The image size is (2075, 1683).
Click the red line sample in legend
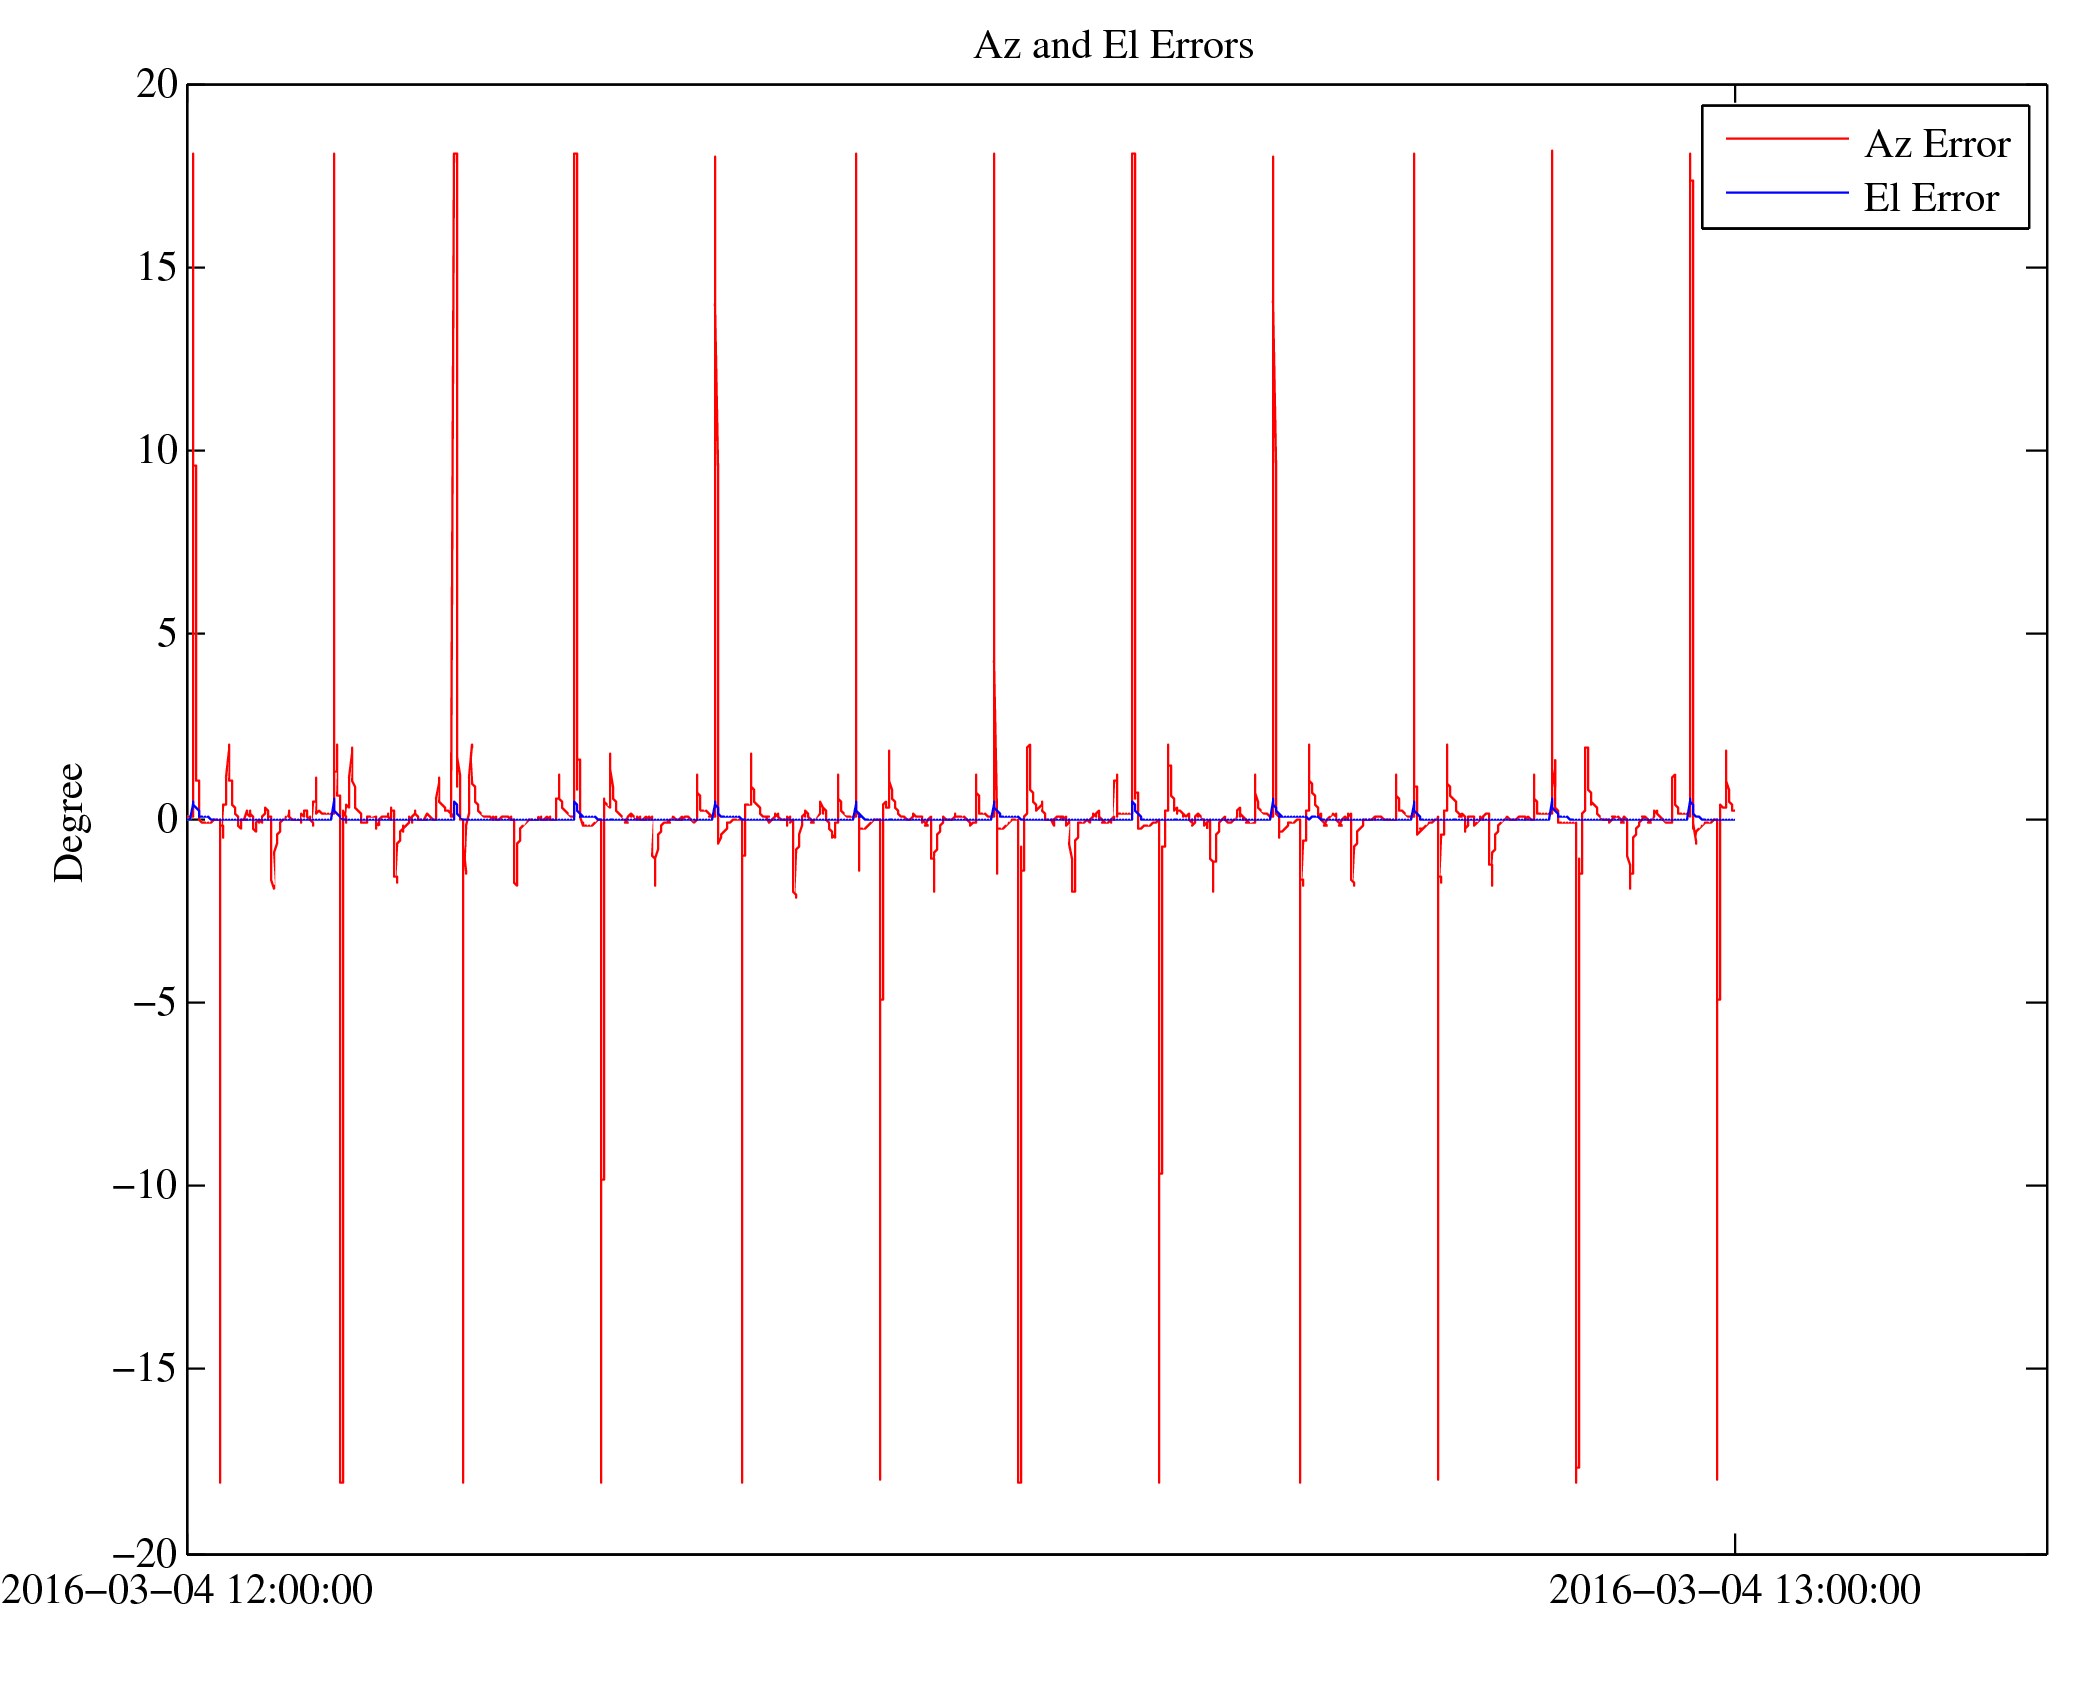tap(1787, 139)
